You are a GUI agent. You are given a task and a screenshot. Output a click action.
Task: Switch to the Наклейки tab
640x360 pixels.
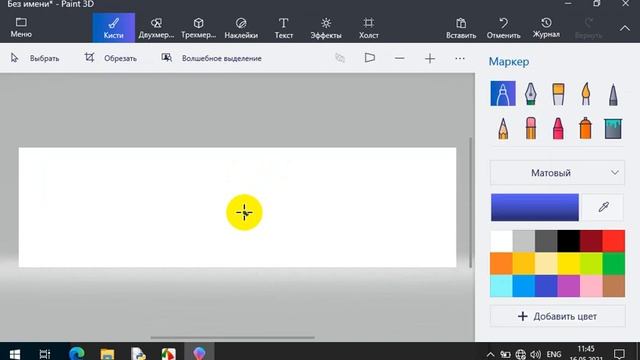[241, 28]
